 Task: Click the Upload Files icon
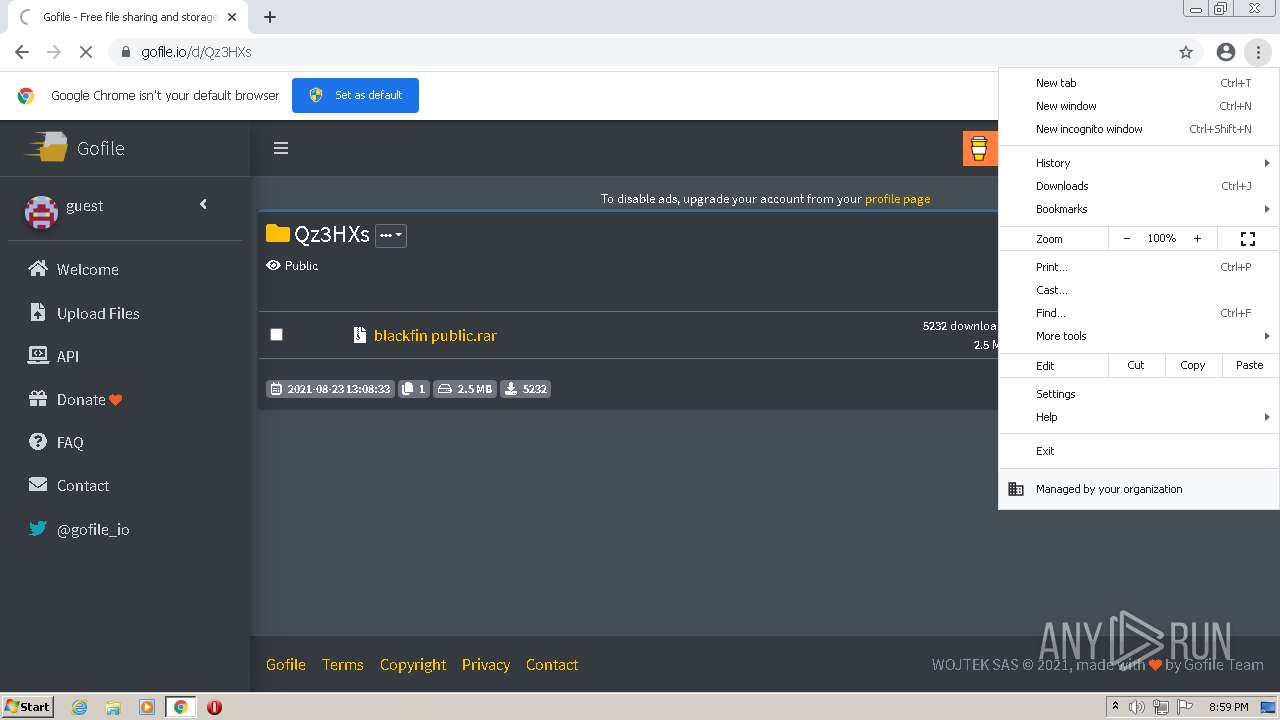38,312
